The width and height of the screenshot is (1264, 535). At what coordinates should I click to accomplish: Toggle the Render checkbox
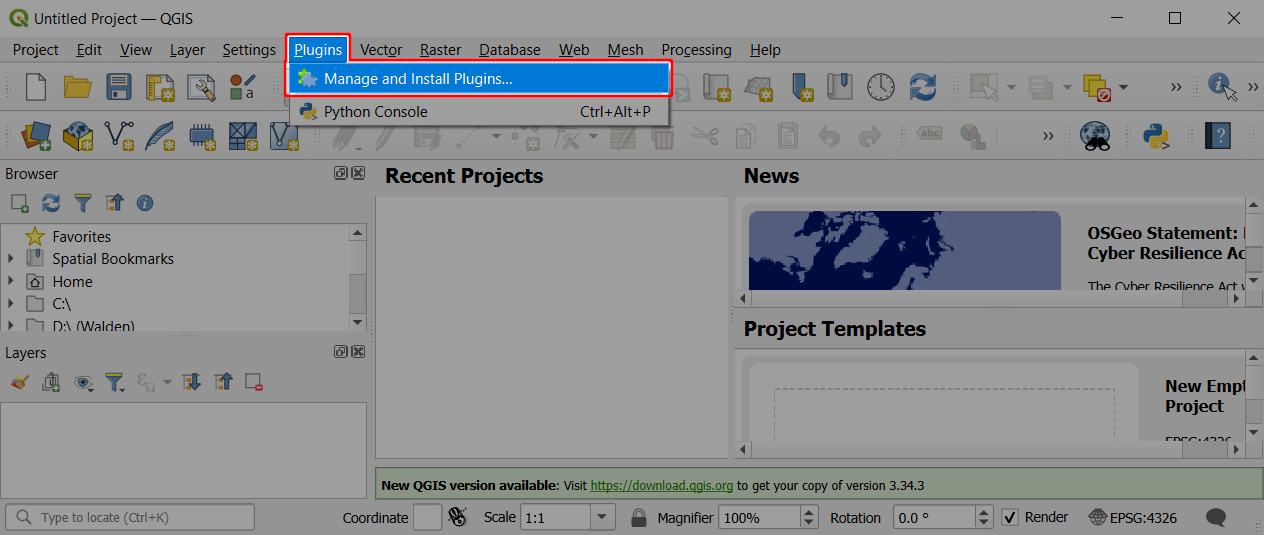click(1010, 517)
